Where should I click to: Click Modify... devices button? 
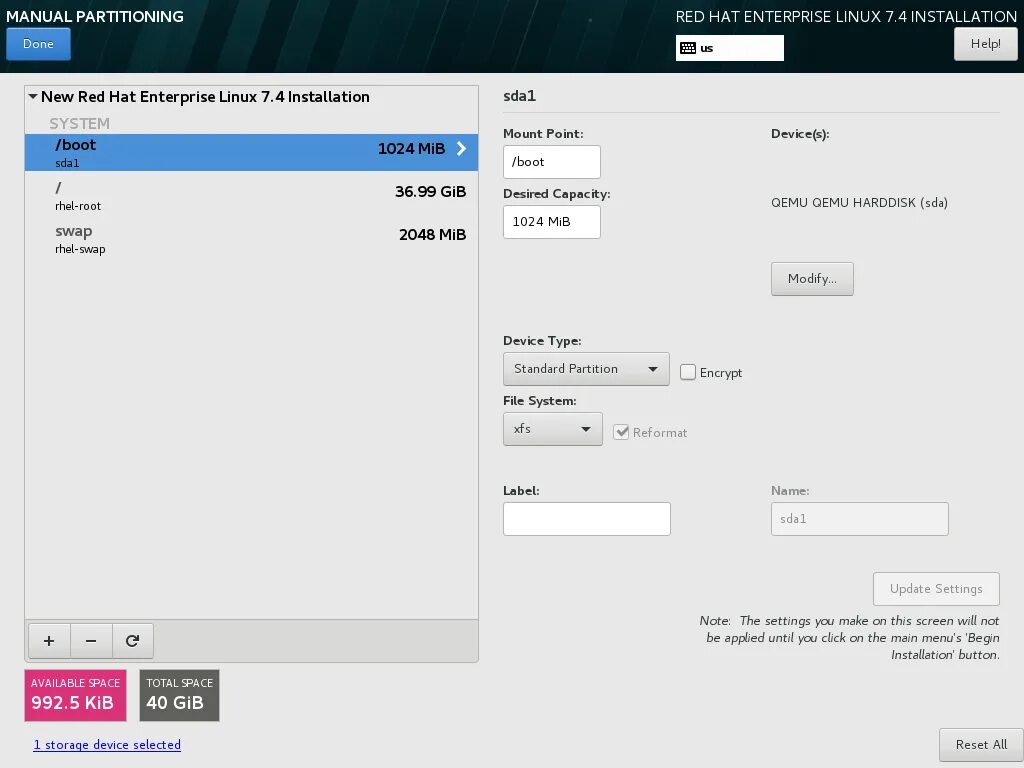click(812, 279)
